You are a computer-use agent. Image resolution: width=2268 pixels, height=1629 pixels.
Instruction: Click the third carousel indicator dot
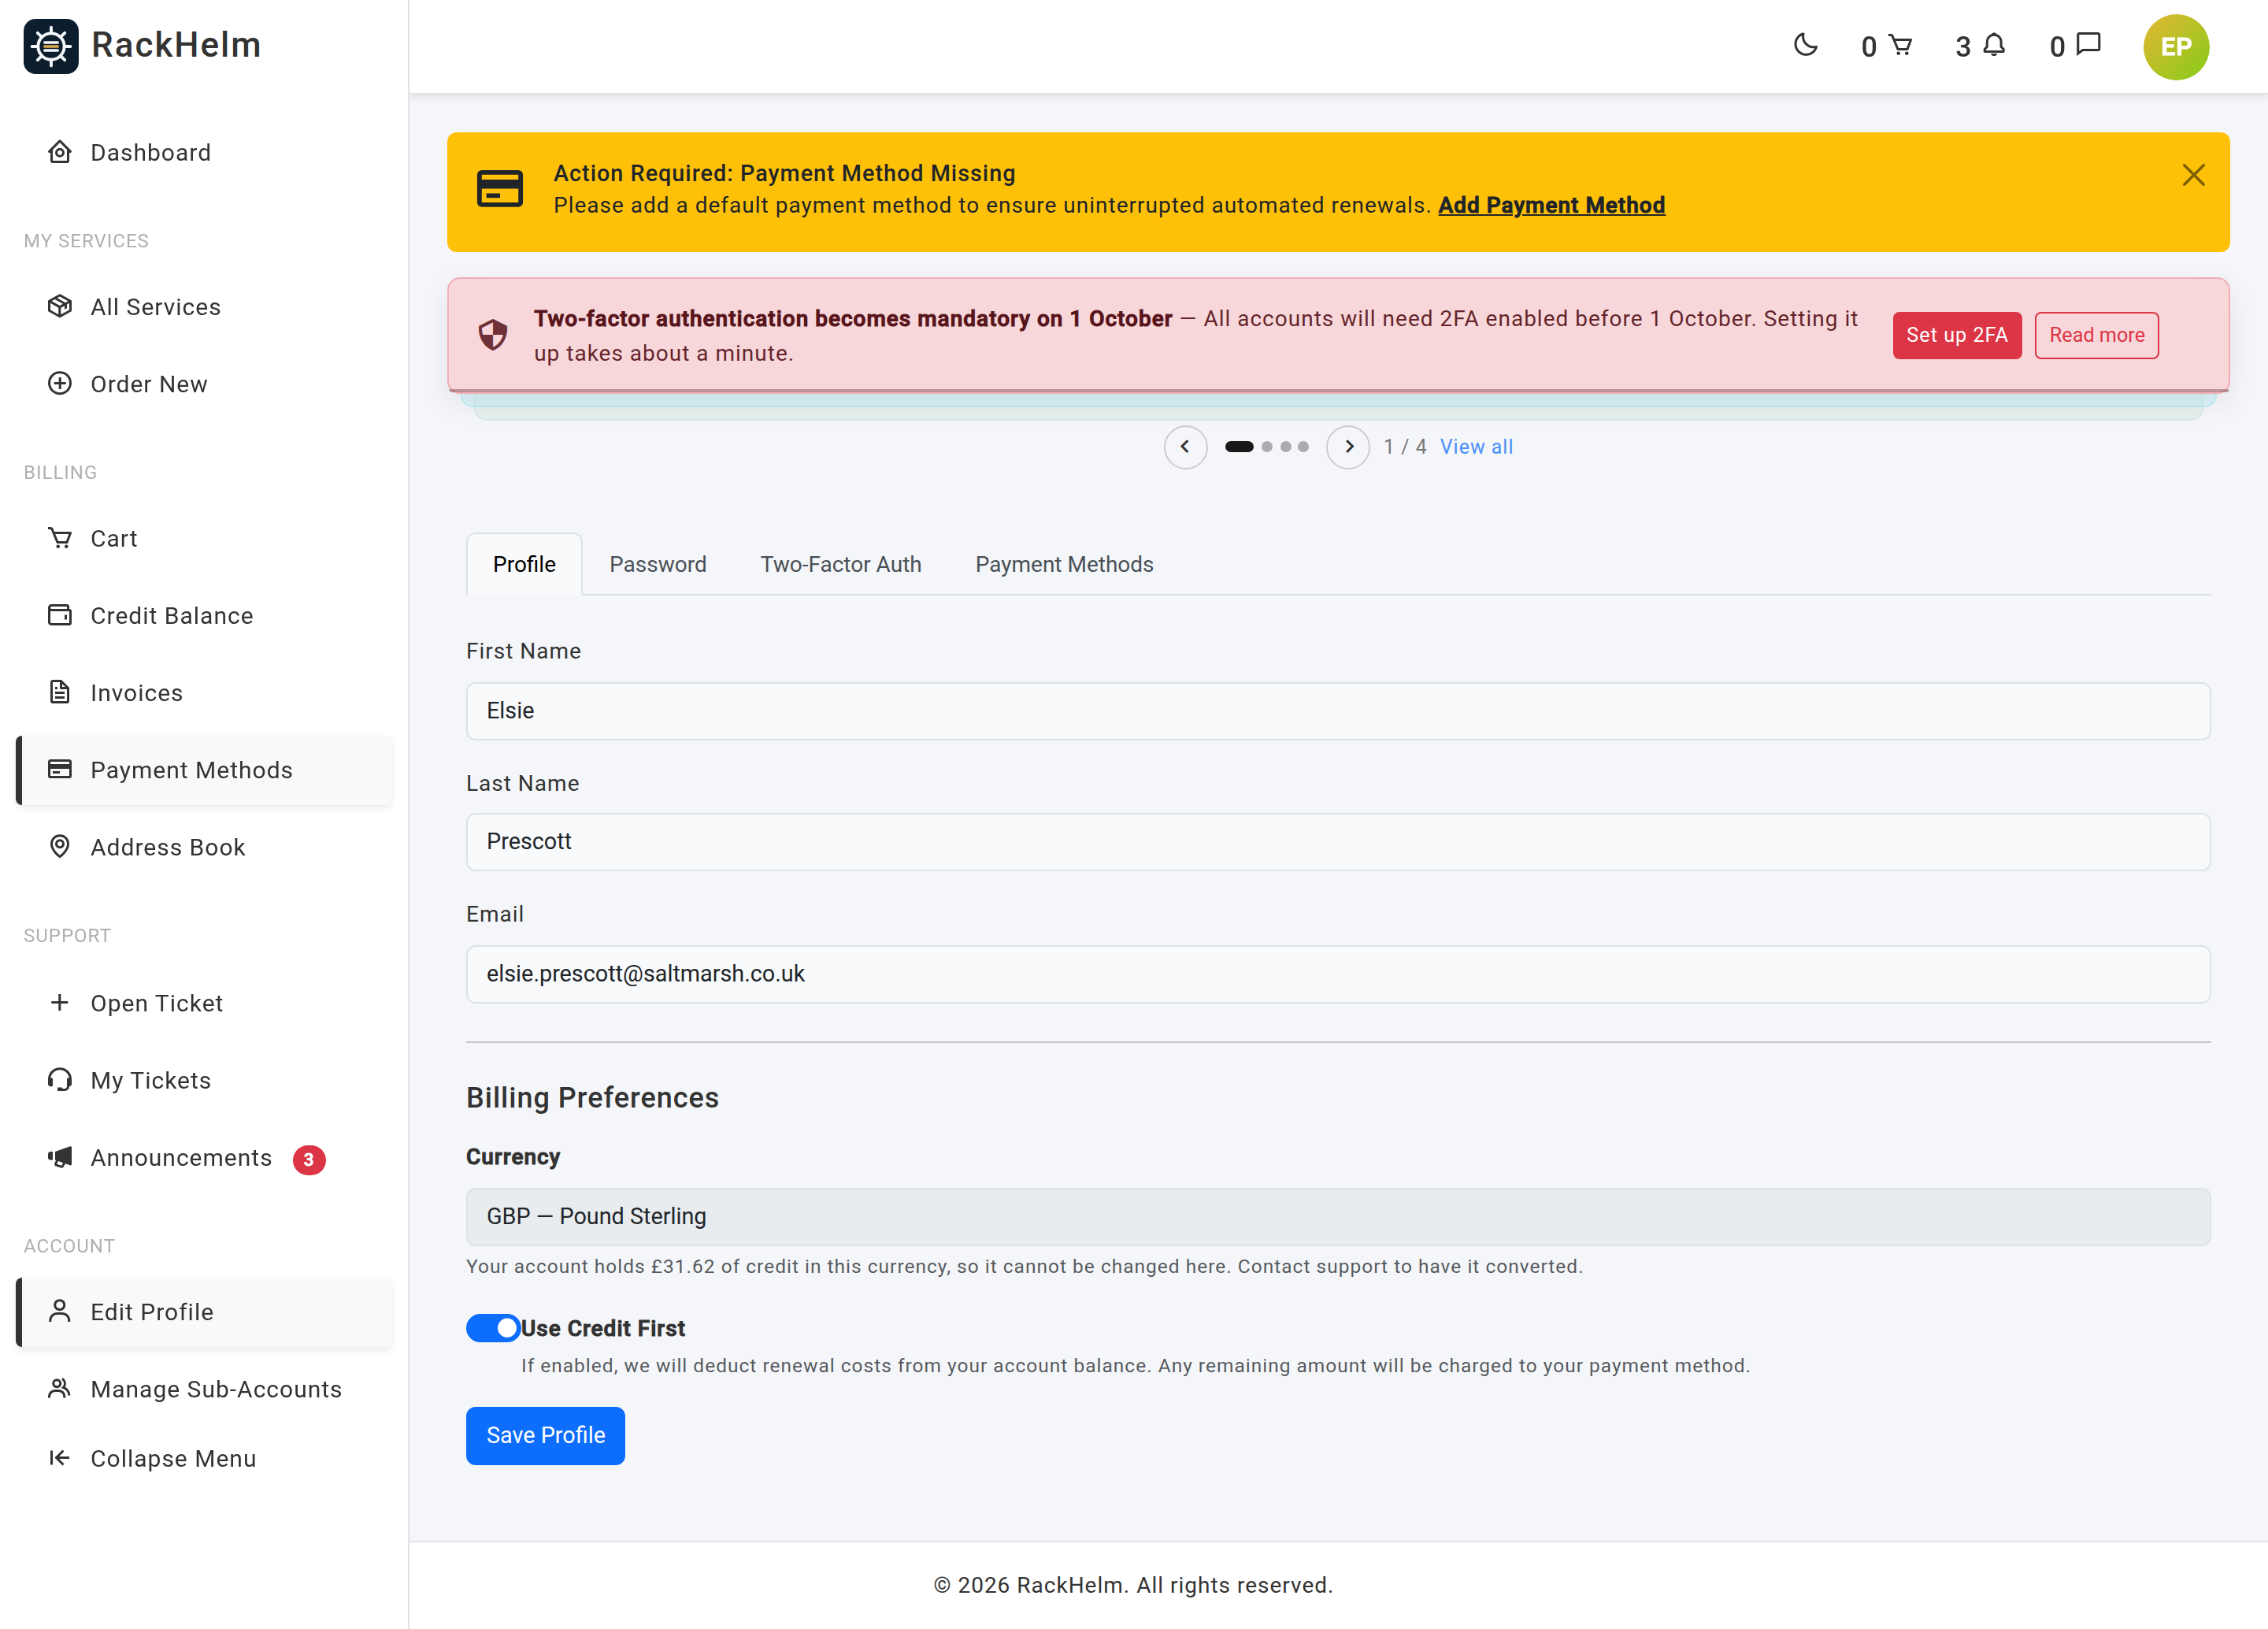pyautogui.click(x=1286, y=447)
